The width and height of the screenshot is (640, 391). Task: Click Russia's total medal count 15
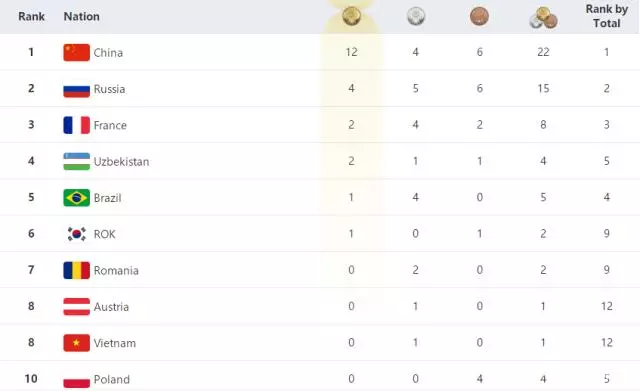pos(543,89)
